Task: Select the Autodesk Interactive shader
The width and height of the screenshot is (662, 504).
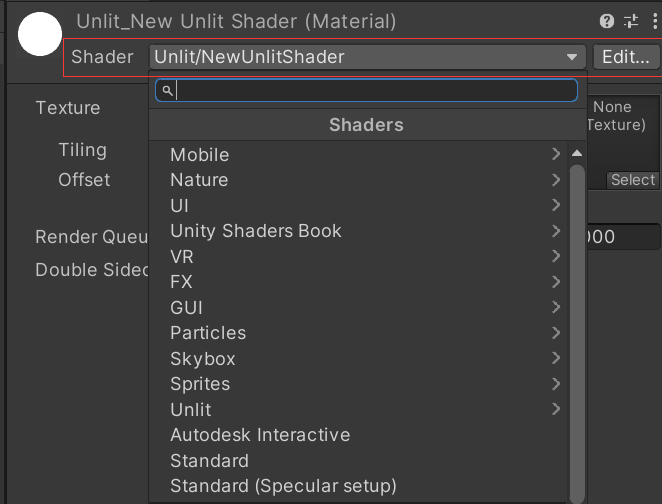Action: [359, 435]
